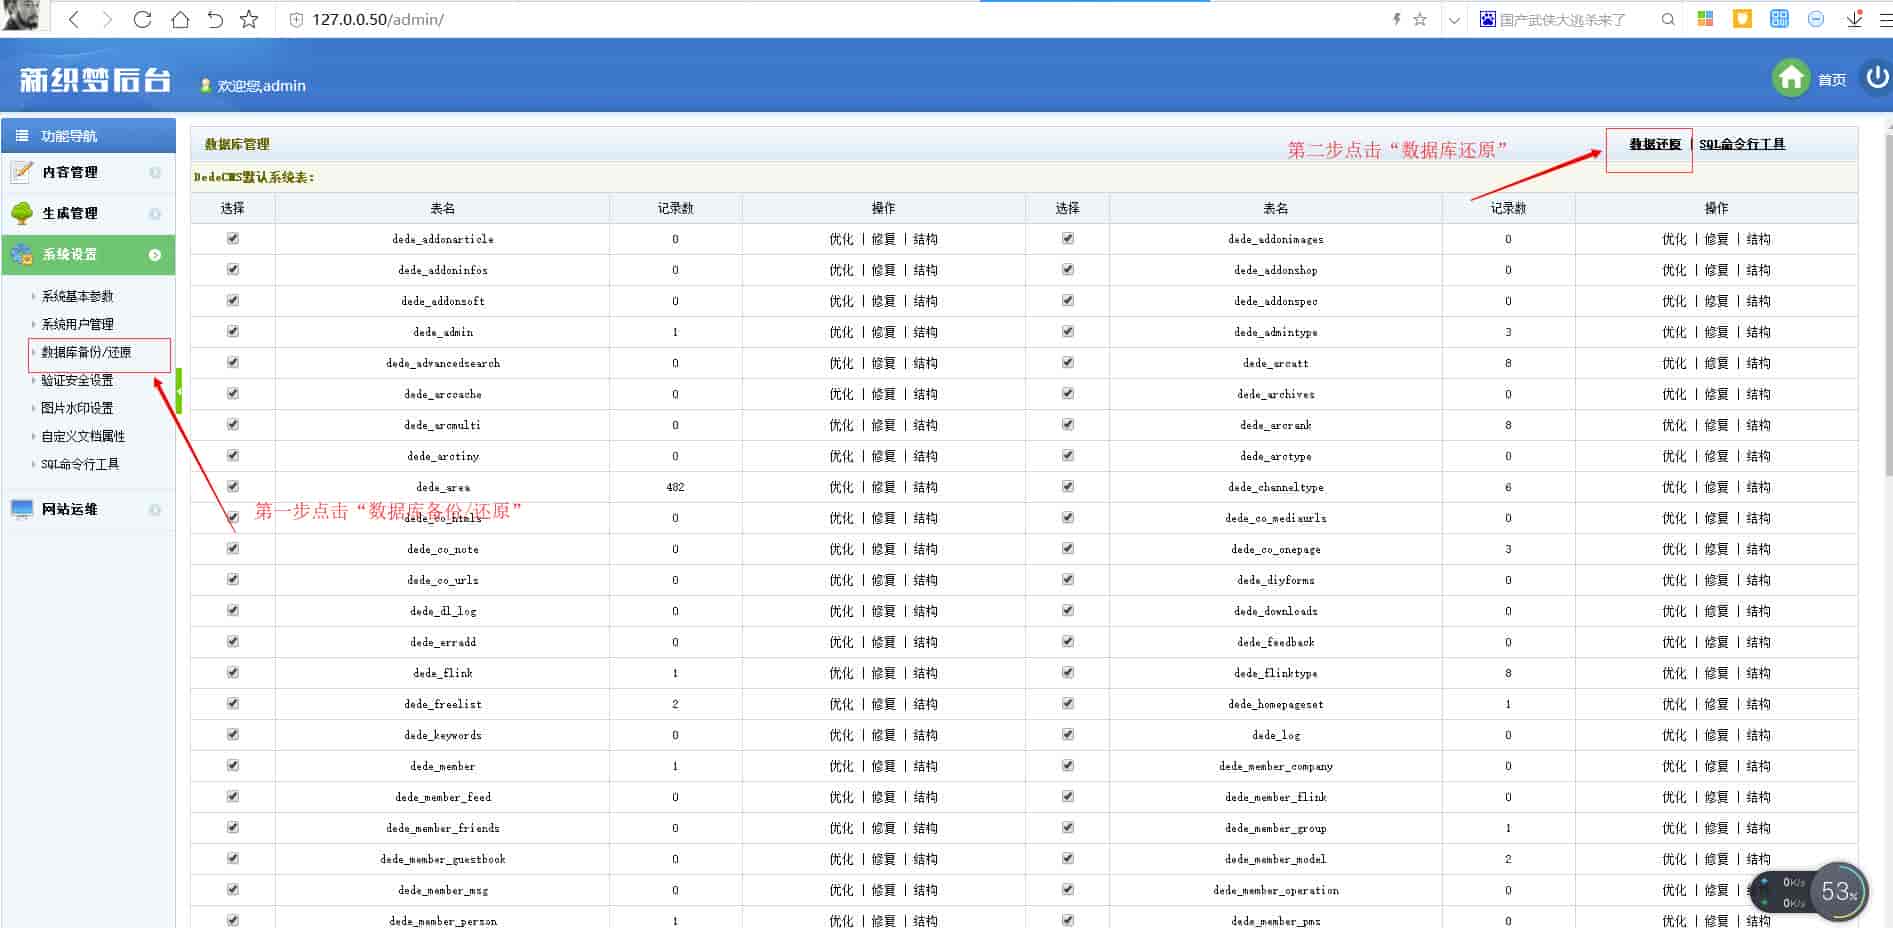Bookmark page with star icon
The image size is (1893, 928).
[x=249, y=19]
